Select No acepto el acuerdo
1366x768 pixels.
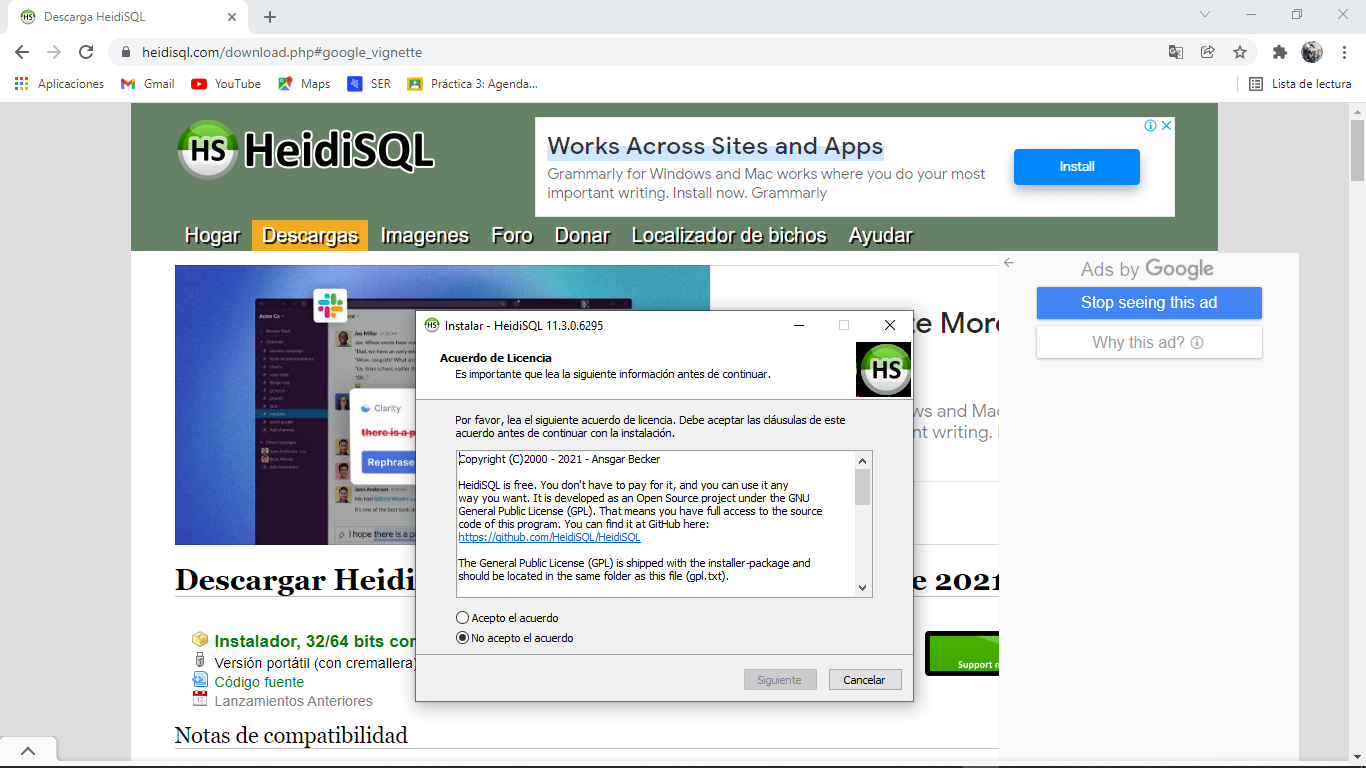(460, 637)
